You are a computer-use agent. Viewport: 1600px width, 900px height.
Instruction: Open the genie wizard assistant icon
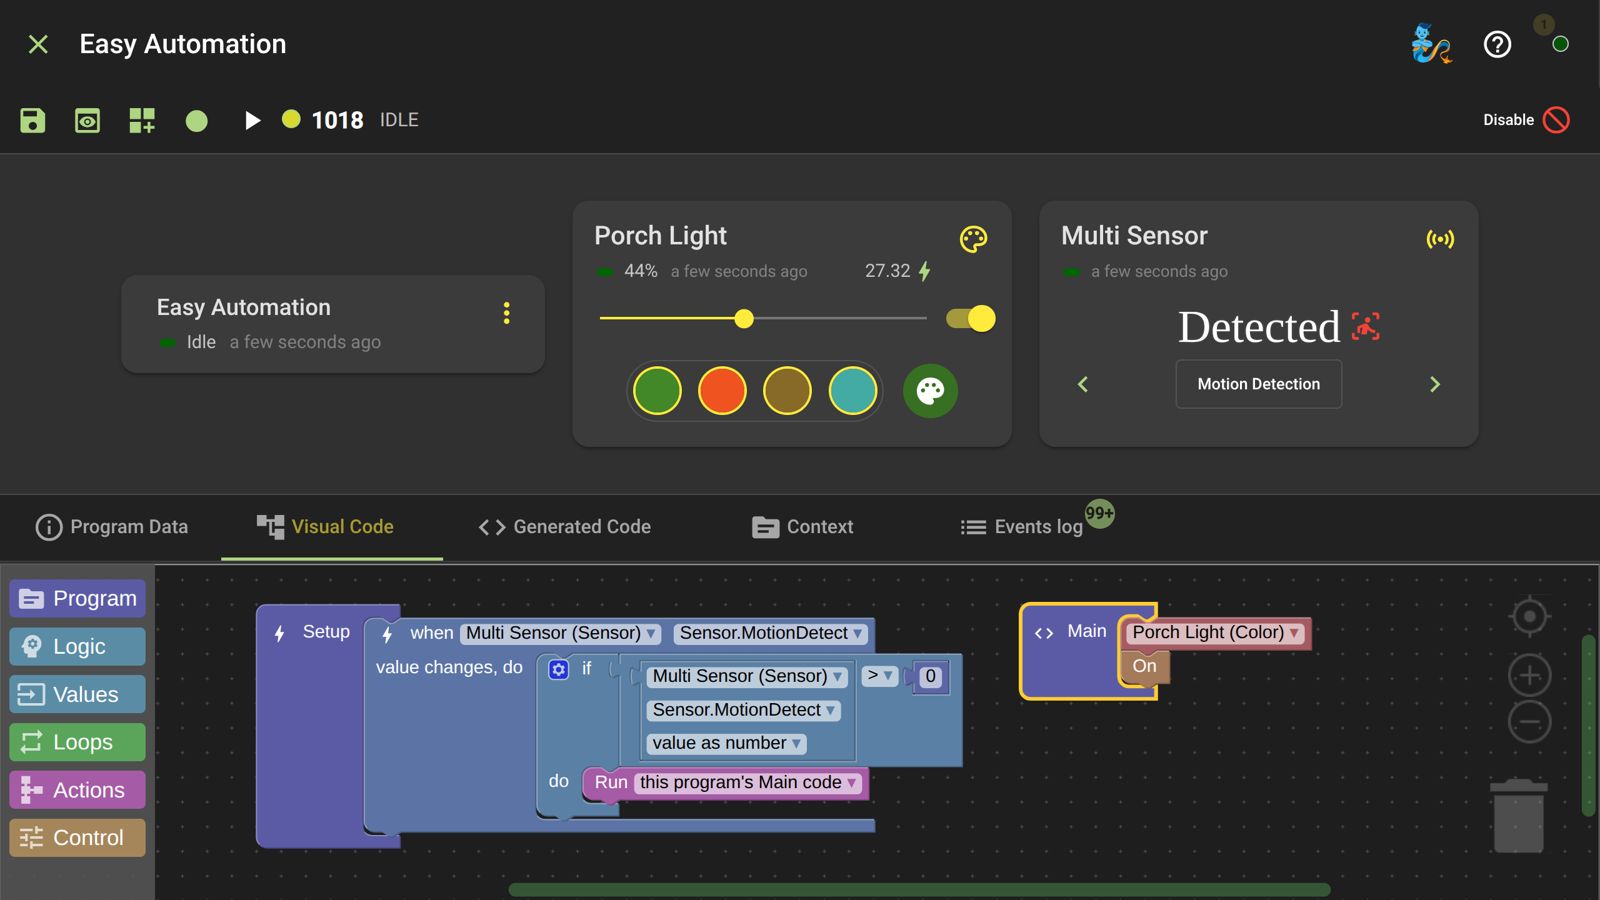tap(1430, 44)
